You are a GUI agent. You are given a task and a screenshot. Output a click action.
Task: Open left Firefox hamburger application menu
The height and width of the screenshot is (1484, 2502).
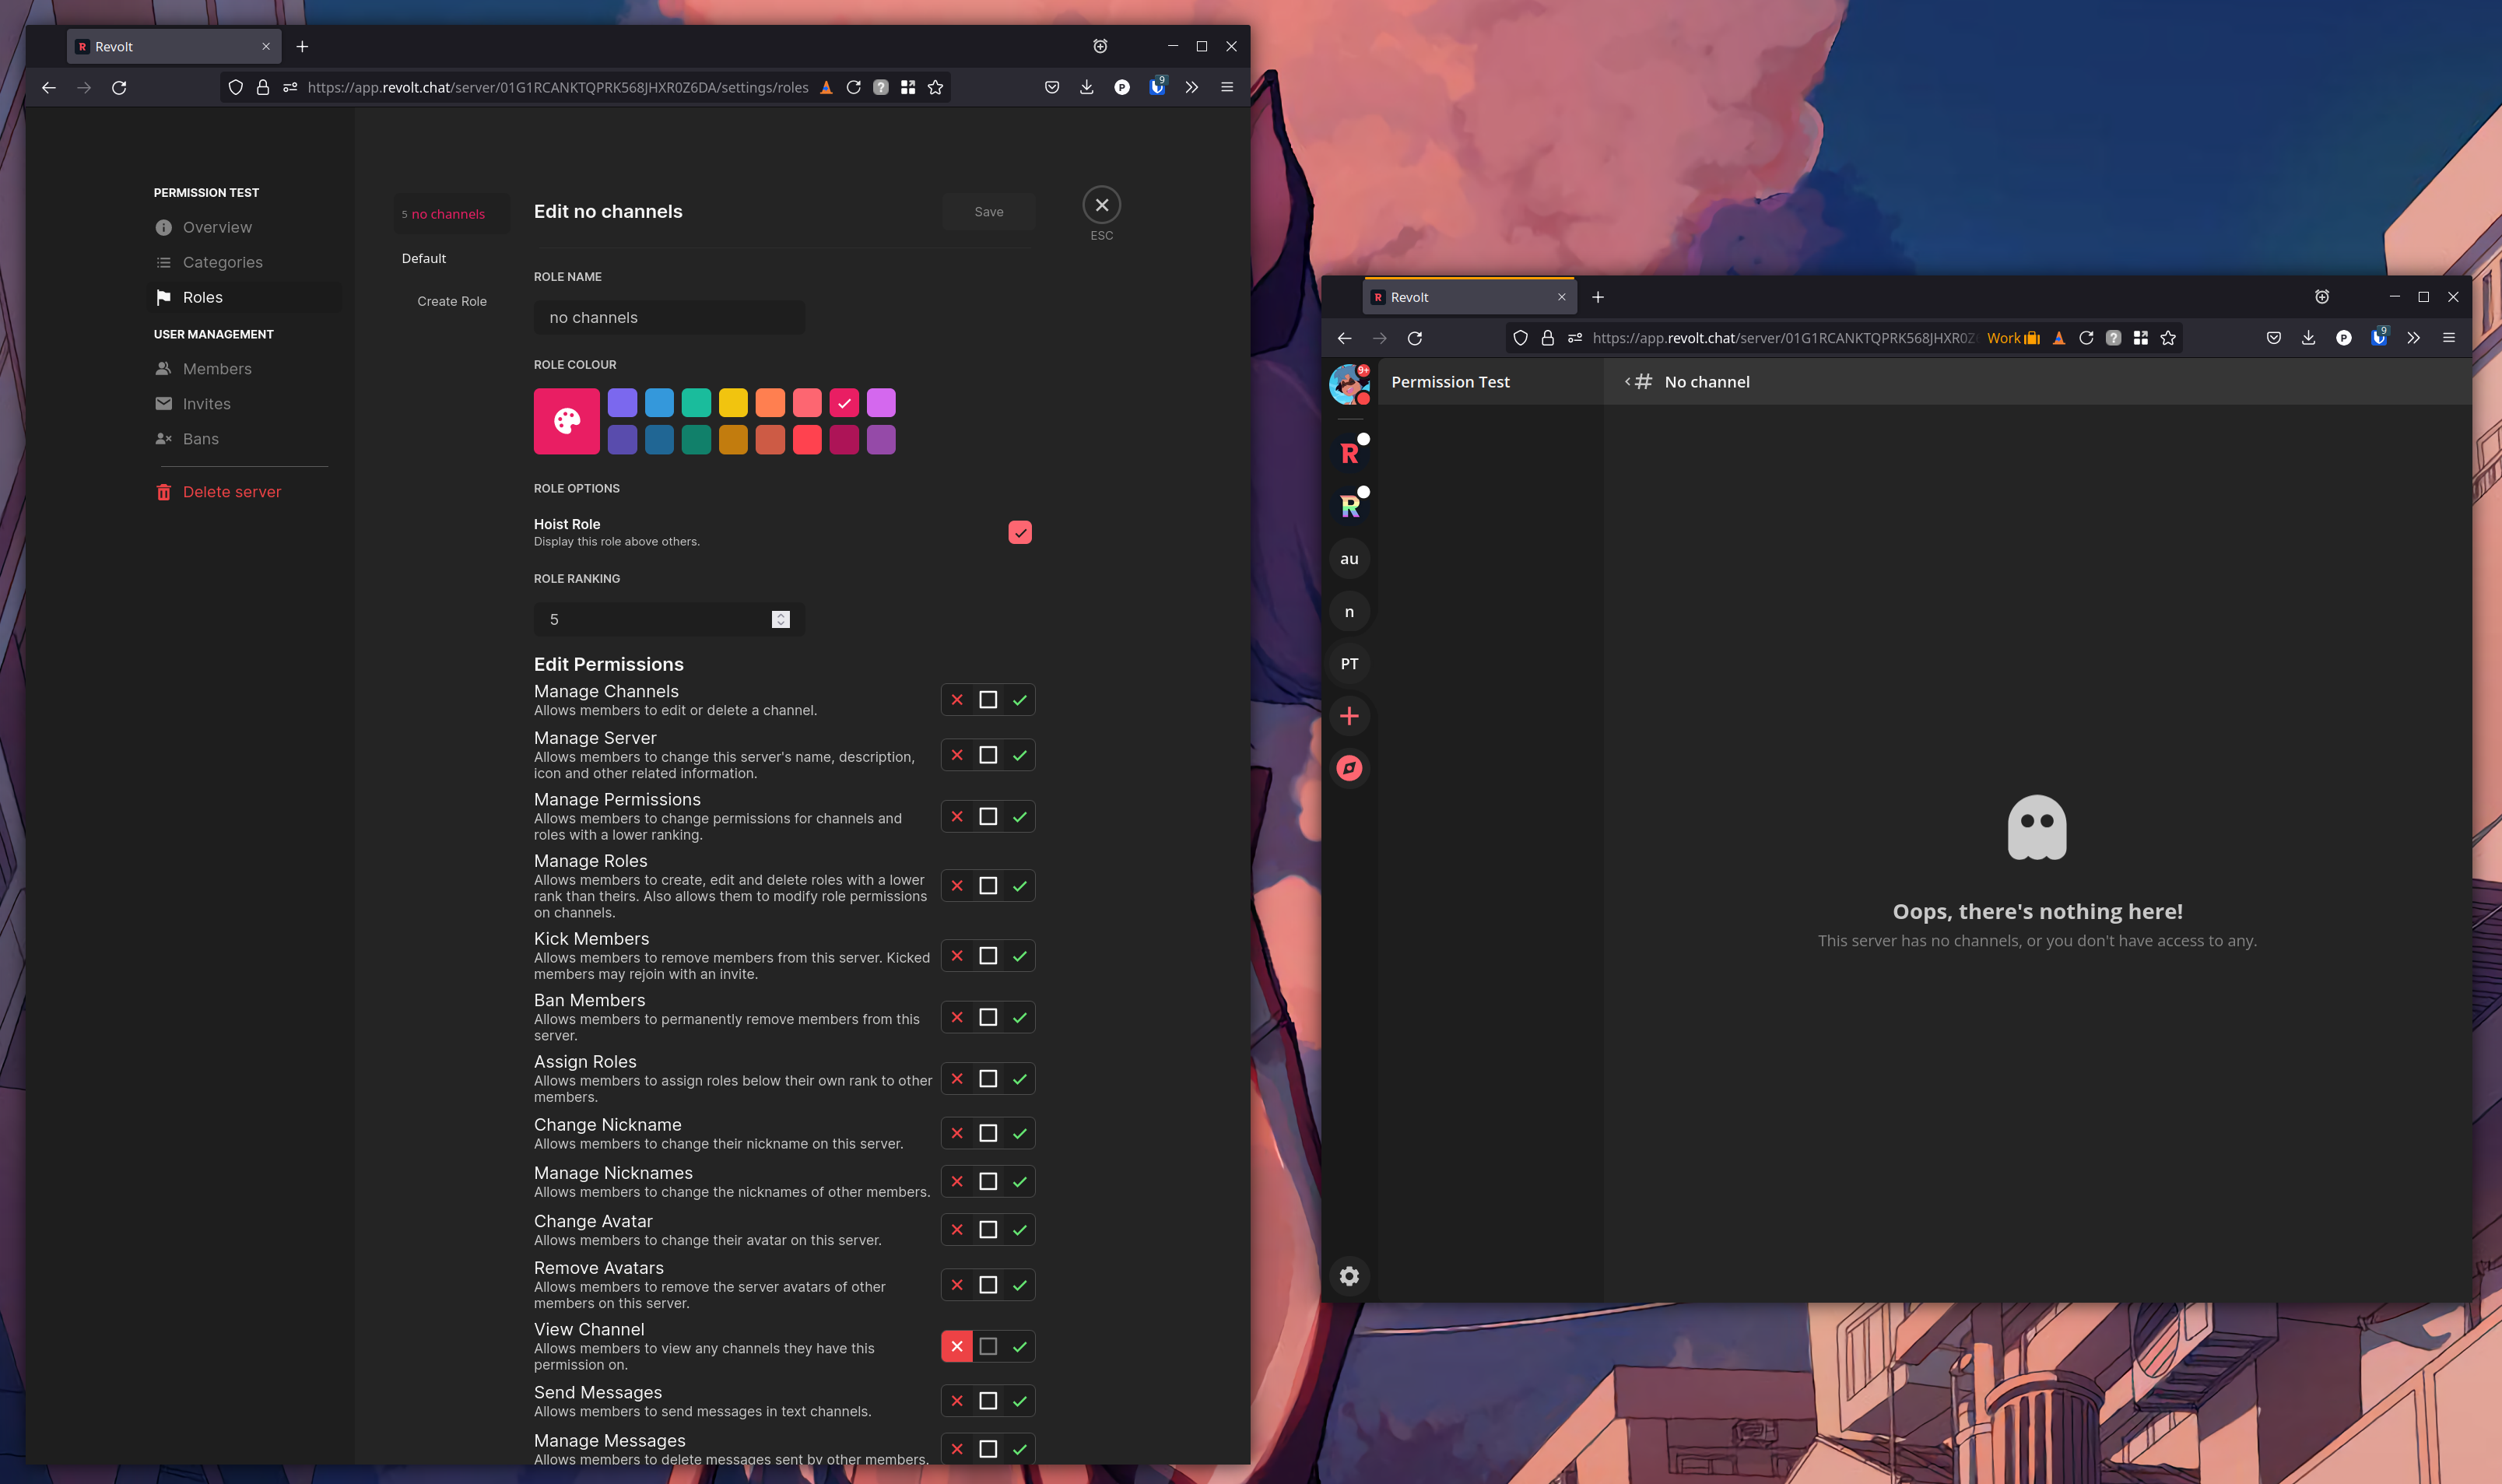[x=1227, y=87]
